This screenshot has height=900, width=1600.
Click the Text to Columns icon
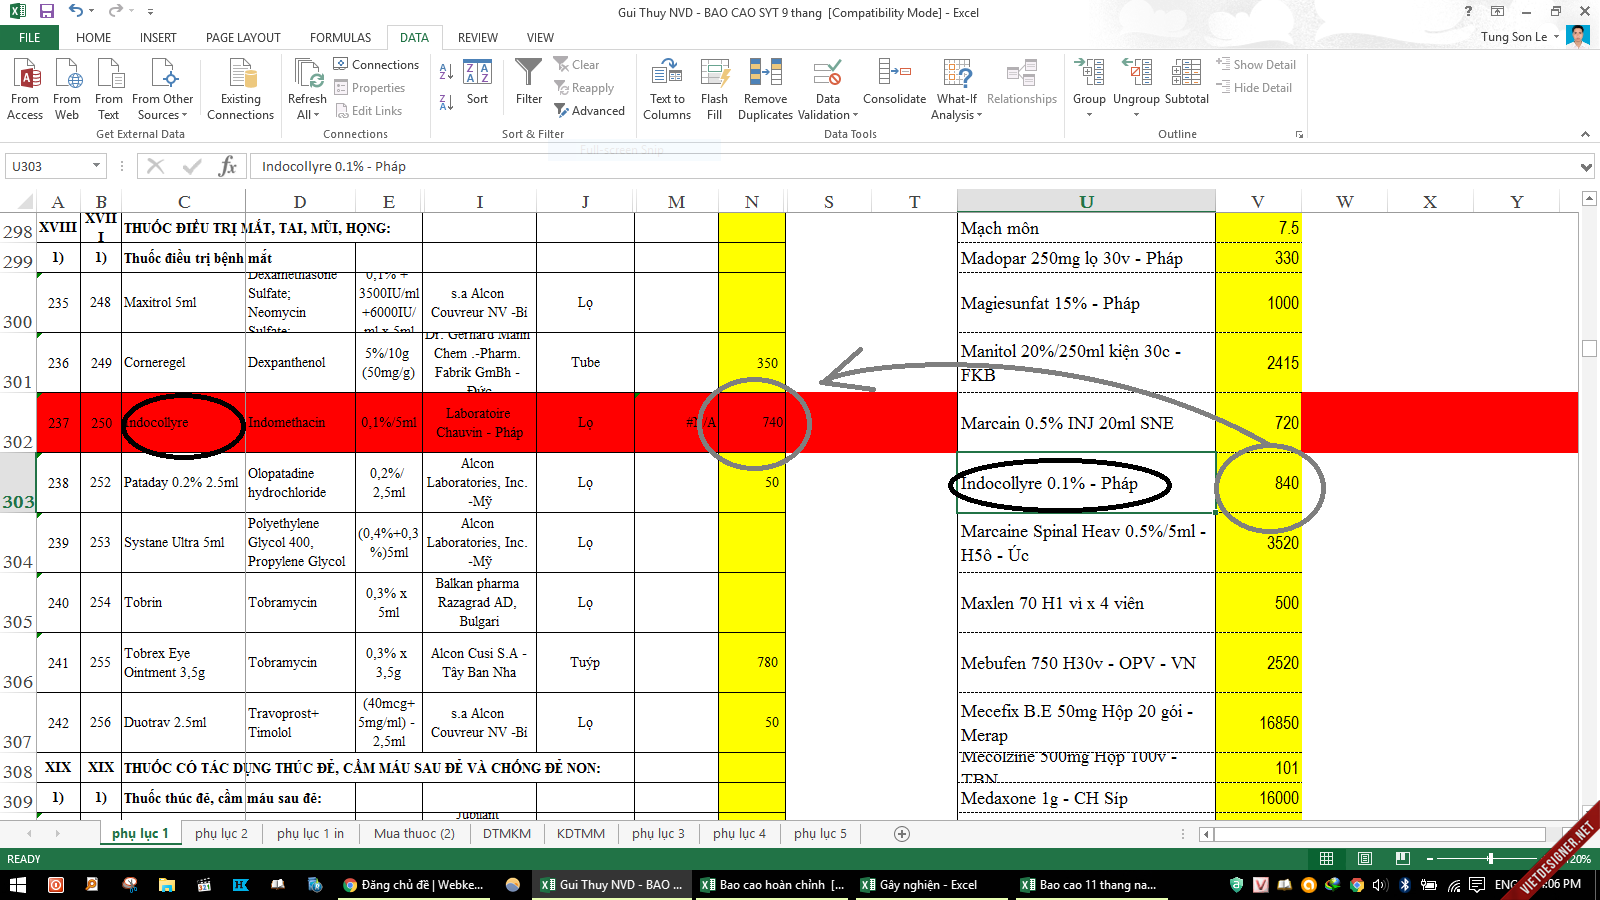pyautogui.click(x=667, y=74)
